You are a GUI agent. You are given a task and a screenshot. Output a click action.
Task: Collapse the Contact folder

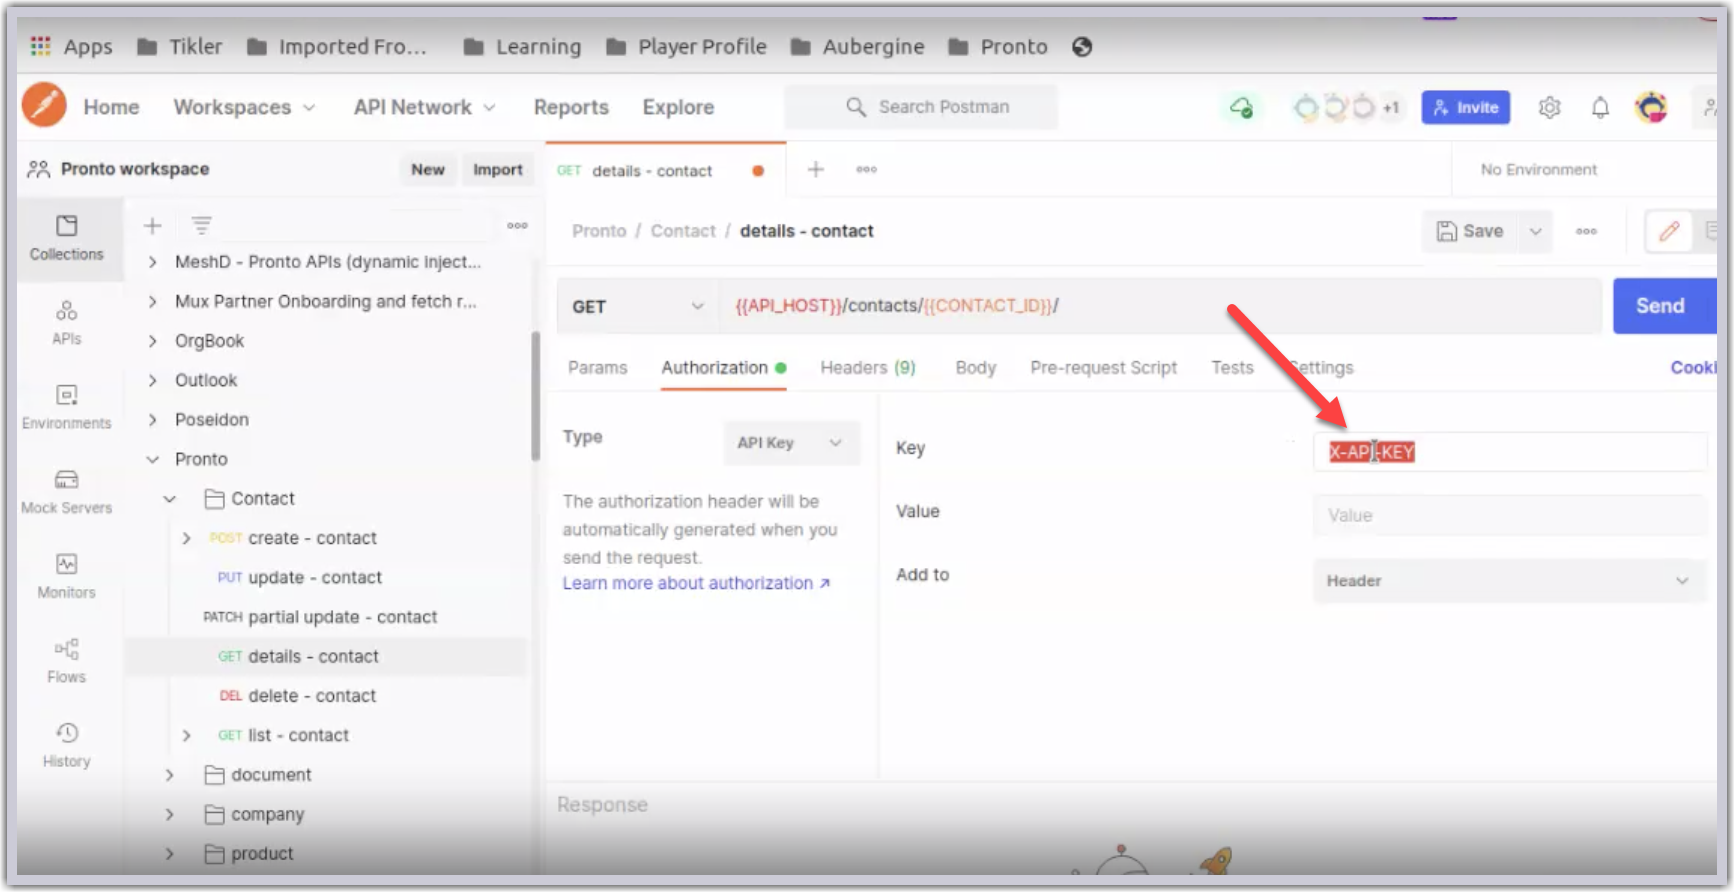click(x=169, y=499)
